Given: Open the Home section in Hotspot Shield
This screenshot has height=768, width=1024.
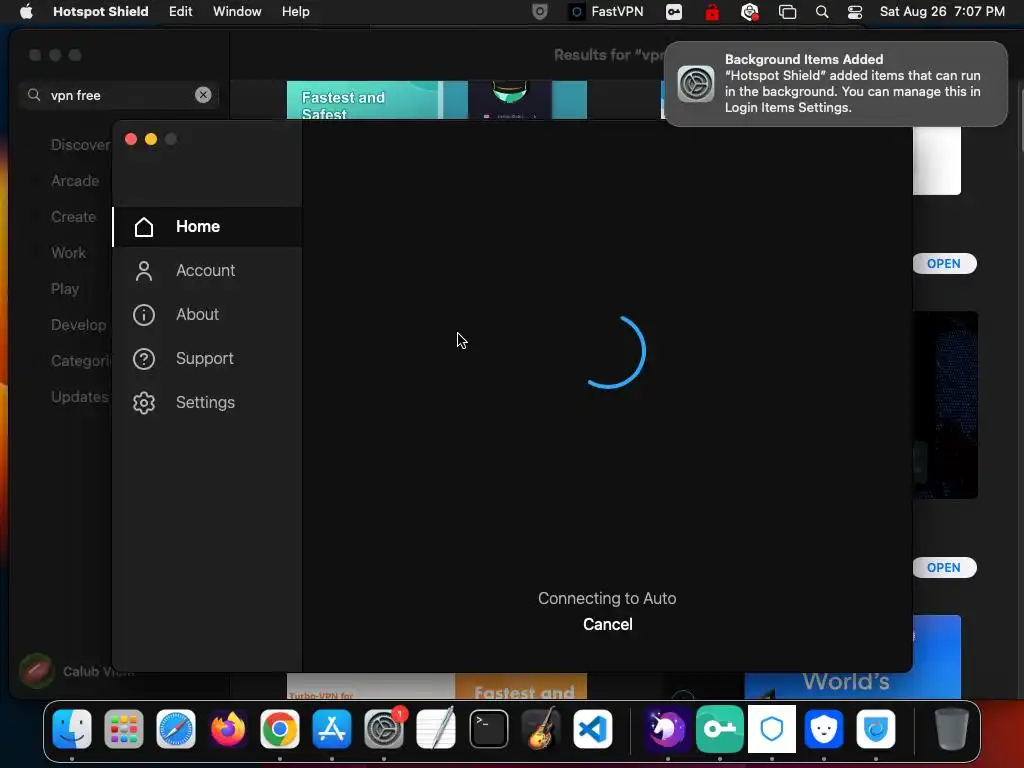Looking at the screenshot, I should tap(208, 227).
